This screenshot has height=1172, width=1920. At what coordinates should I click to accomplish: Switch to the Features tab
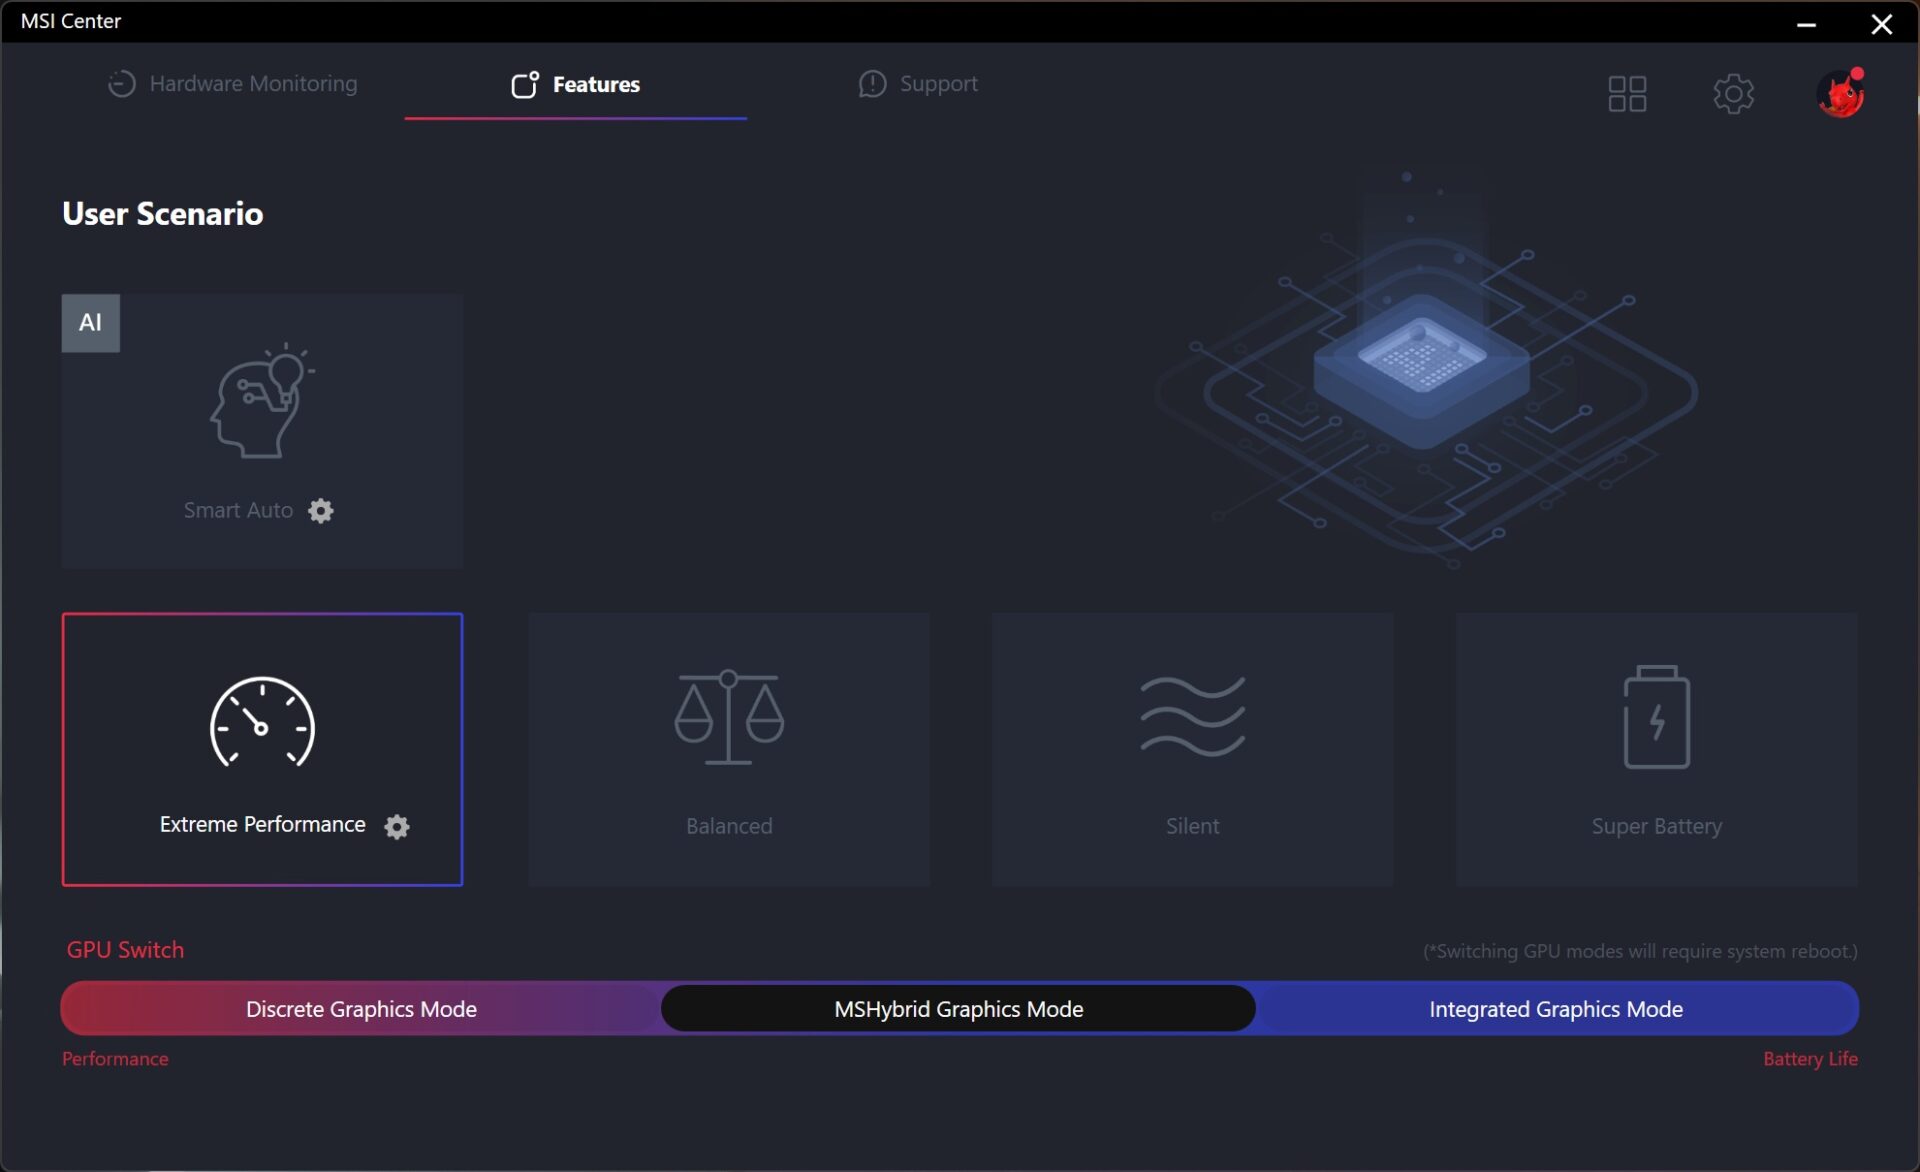coord(575,84)
